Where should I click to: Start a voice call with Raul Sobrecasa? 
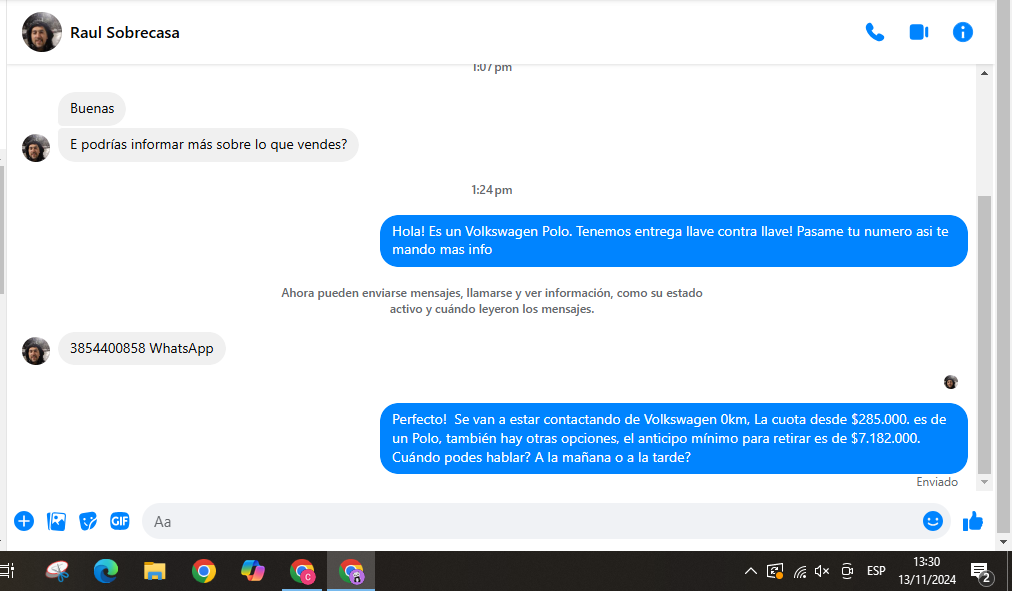pyautogui.click(x=875, y=32)
